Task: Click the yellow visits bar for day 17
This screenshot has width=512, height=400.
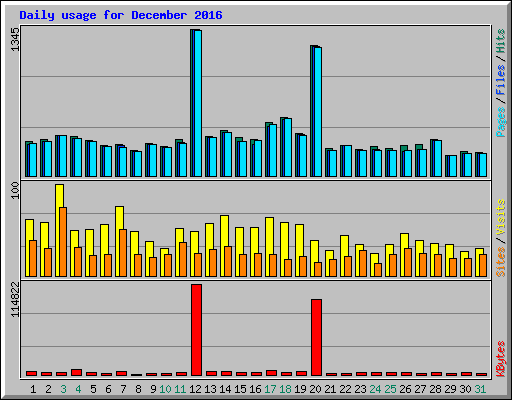Action: 269,247
